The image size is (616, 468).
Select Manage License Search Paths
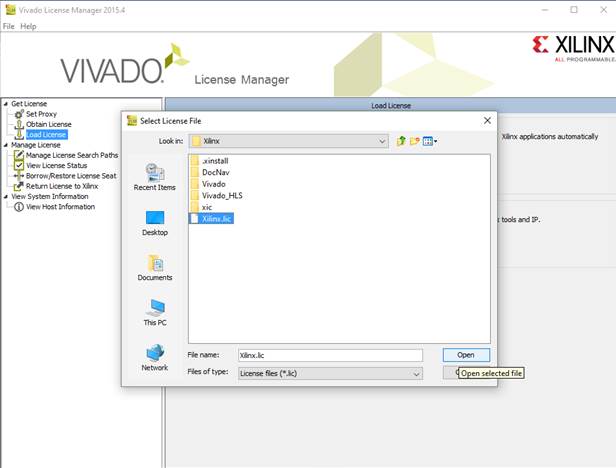72,155
